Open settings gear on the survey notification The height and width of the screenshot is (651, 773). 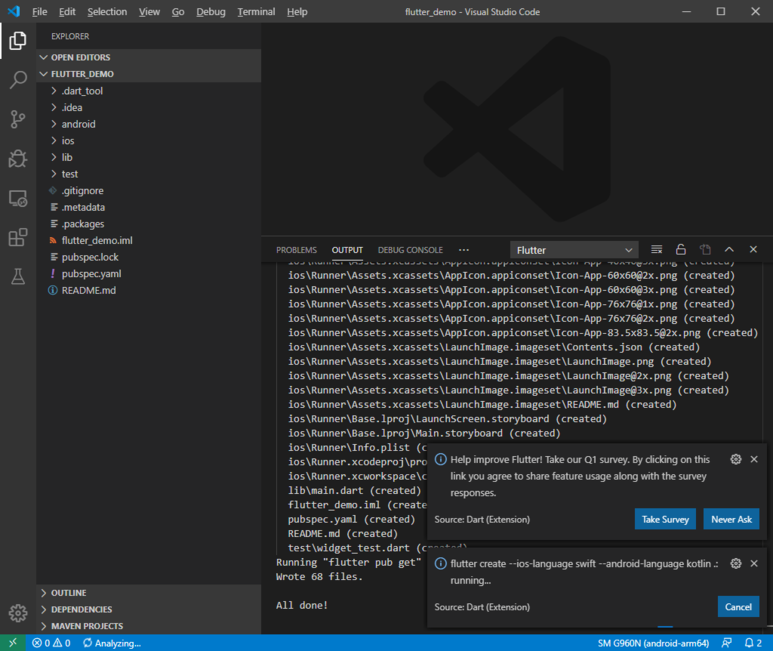(736, 459)
